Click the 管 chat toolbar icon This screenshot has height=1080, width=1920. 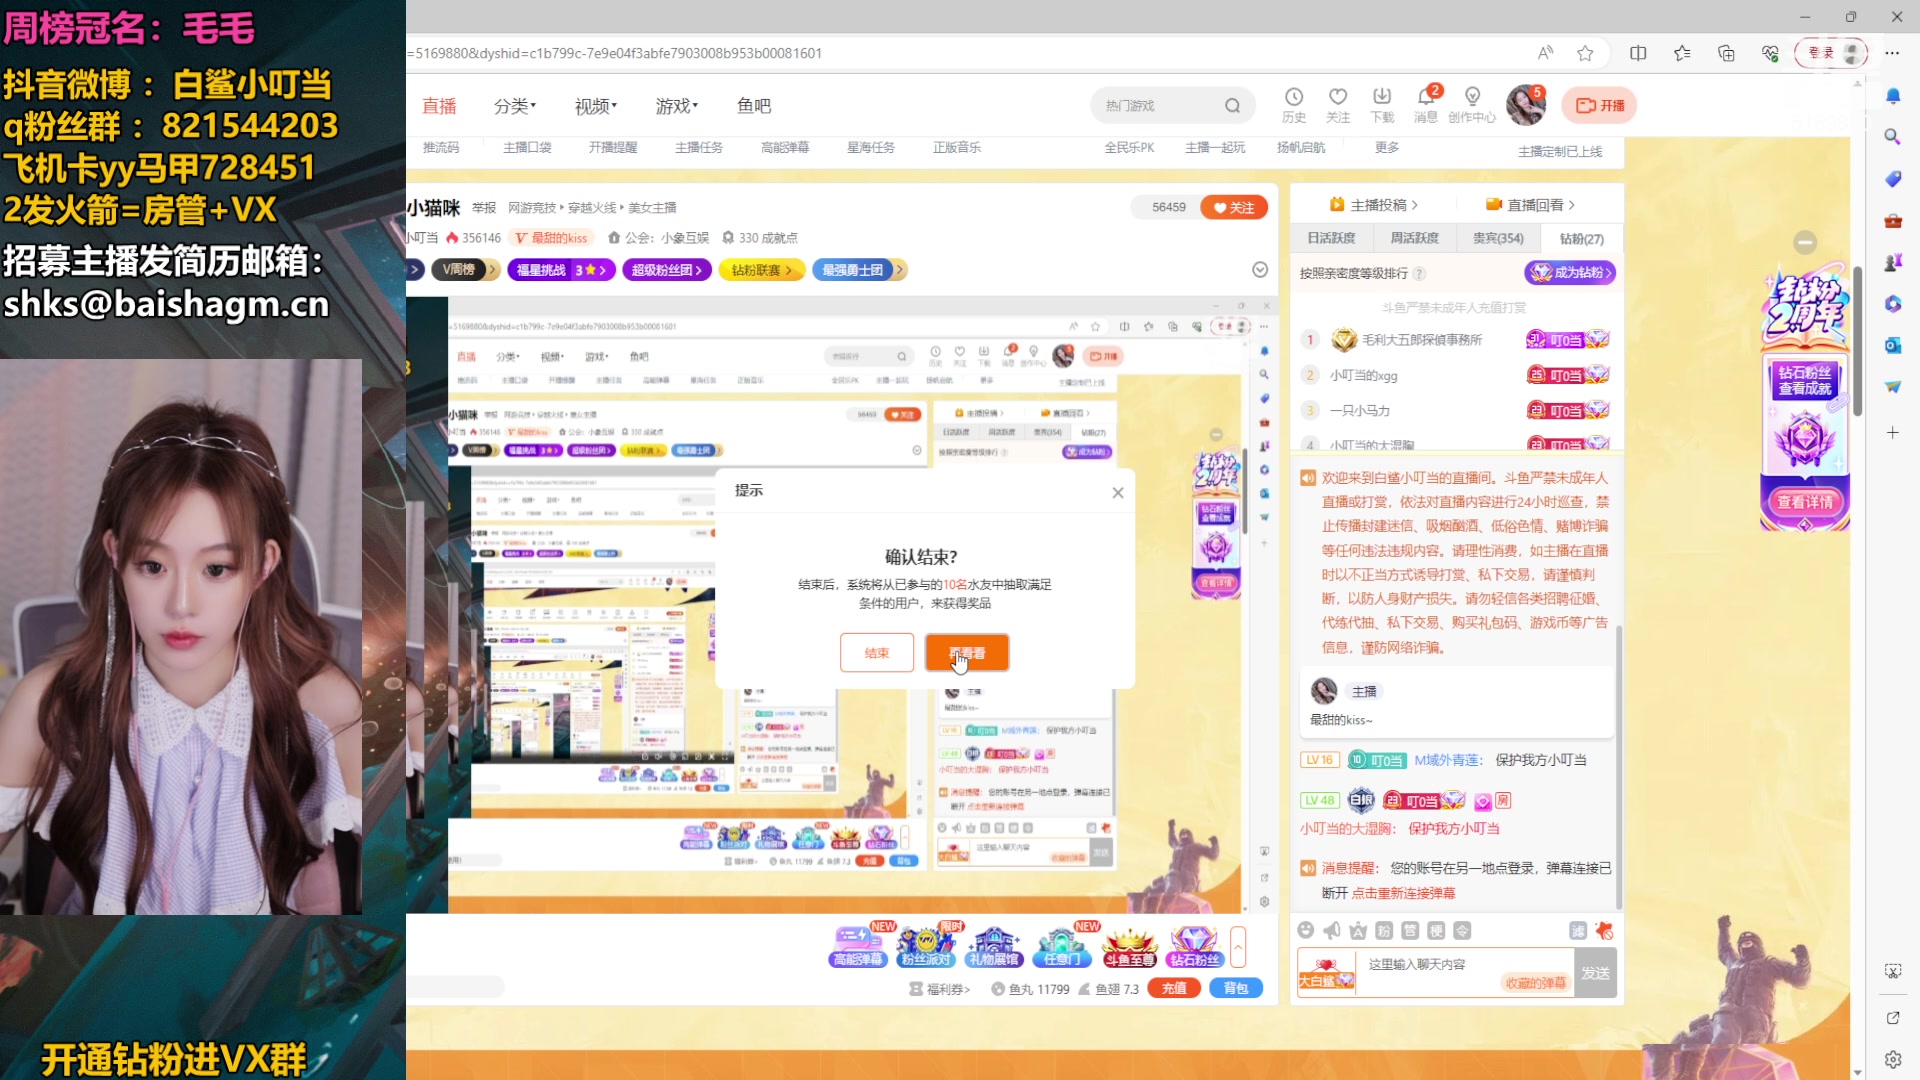pyautogui.click(x=1410, y=931)
